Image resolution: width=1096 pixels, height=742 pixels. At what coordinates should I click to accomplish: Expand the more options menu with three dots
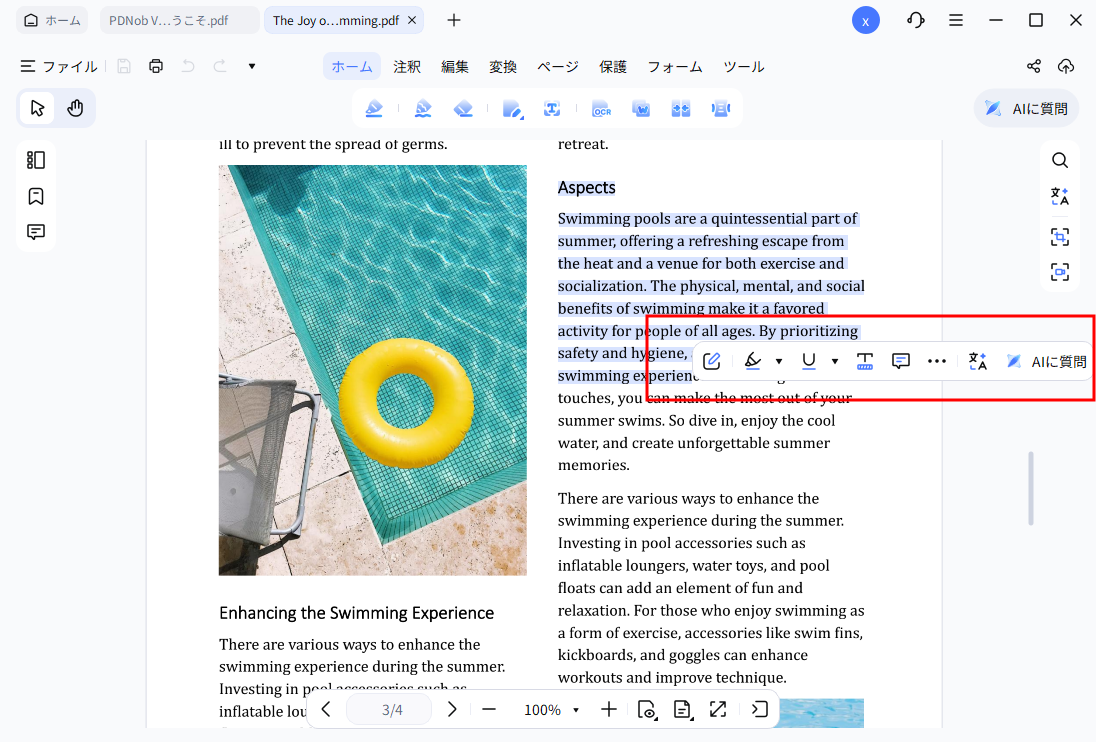(x=937, y=360)
